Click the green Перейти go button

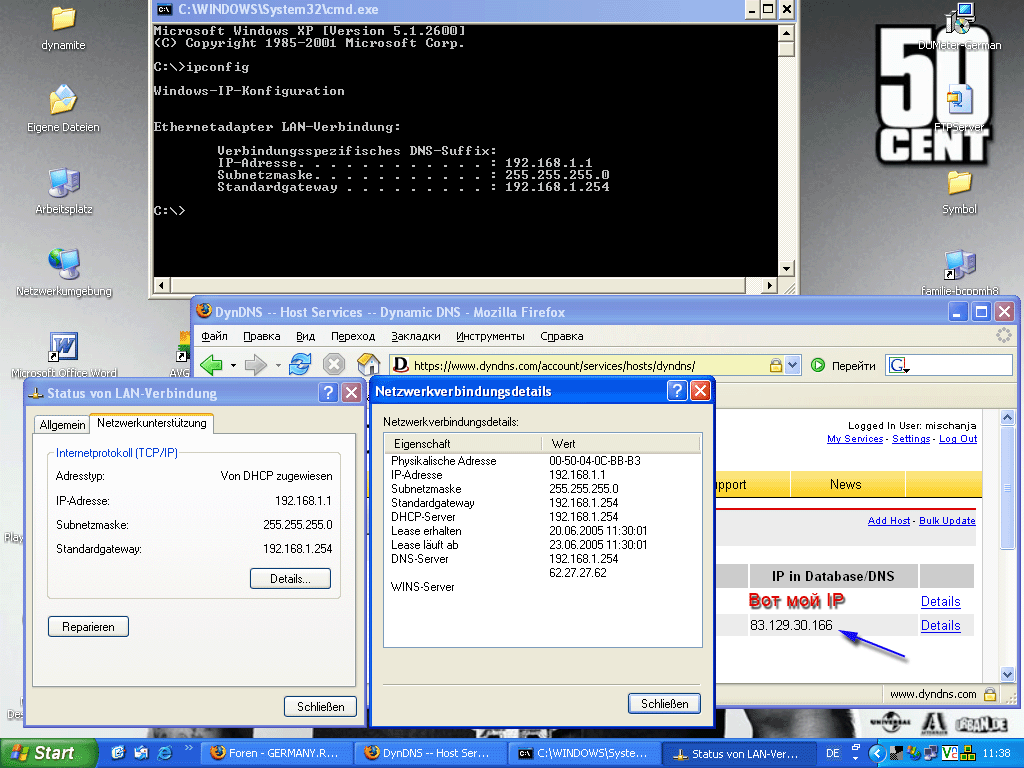coord(843,366)
